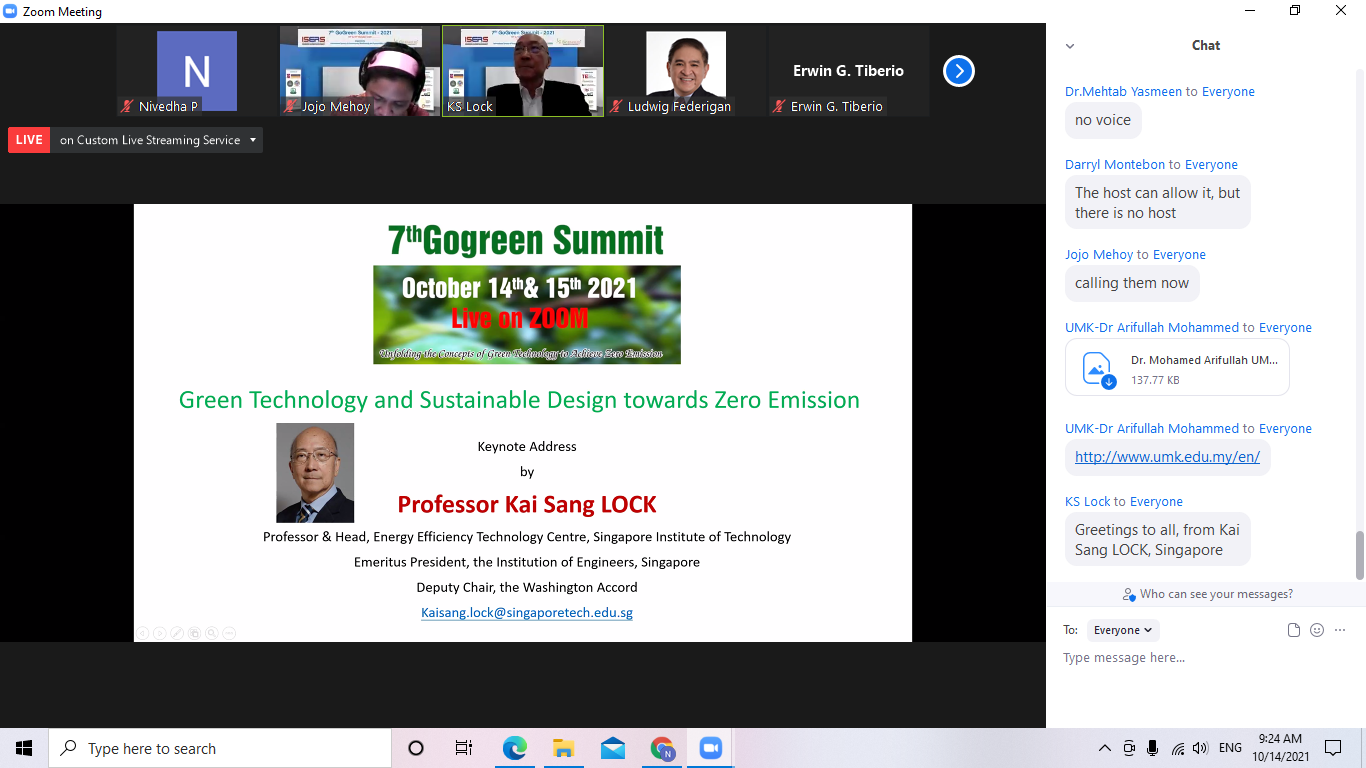Click Show Desktop sliver at taskbar edge

click(1363, 748)
